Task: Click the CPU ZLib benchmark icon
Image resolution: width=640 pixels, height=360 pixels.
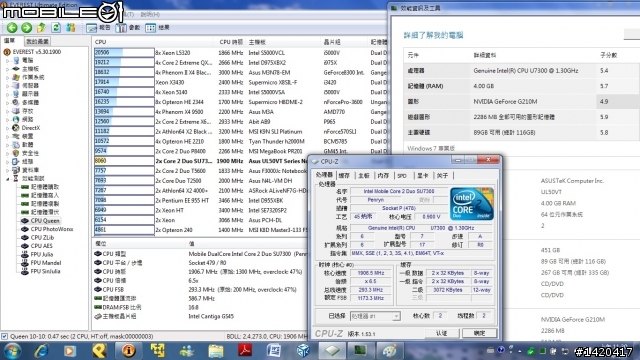Action: (x=24, y=238)
